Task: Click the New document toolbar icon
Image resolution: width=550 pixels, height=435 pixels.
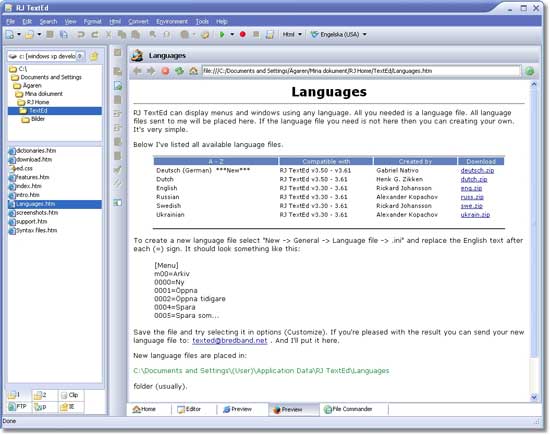Action: pos(10,35)
